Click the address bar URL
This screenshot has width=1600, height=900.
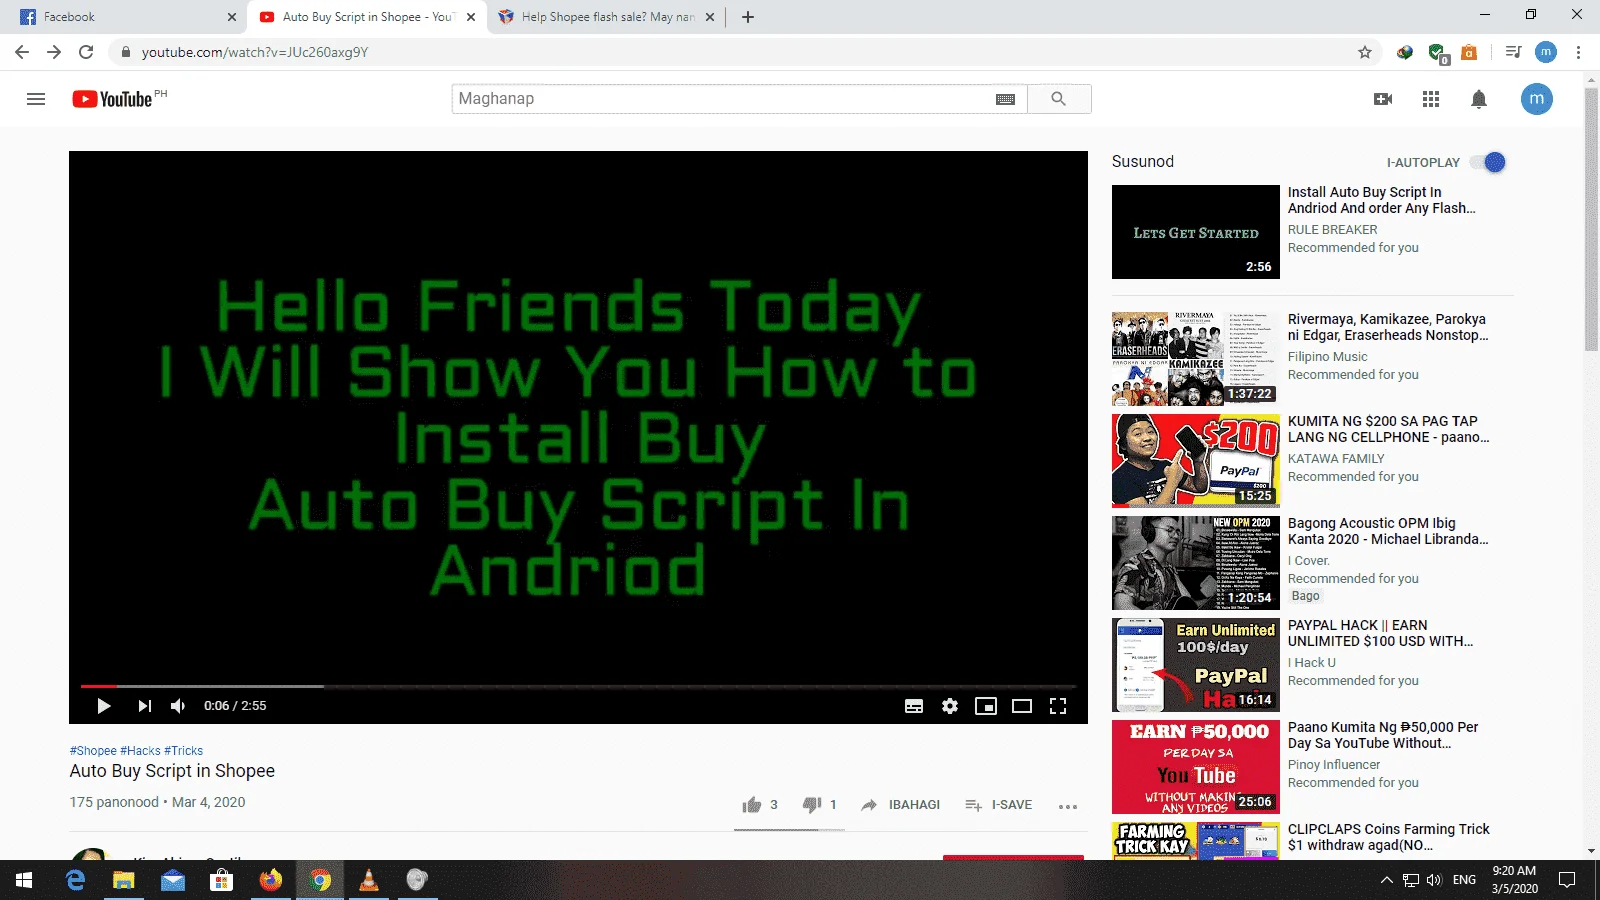point(255,52)
